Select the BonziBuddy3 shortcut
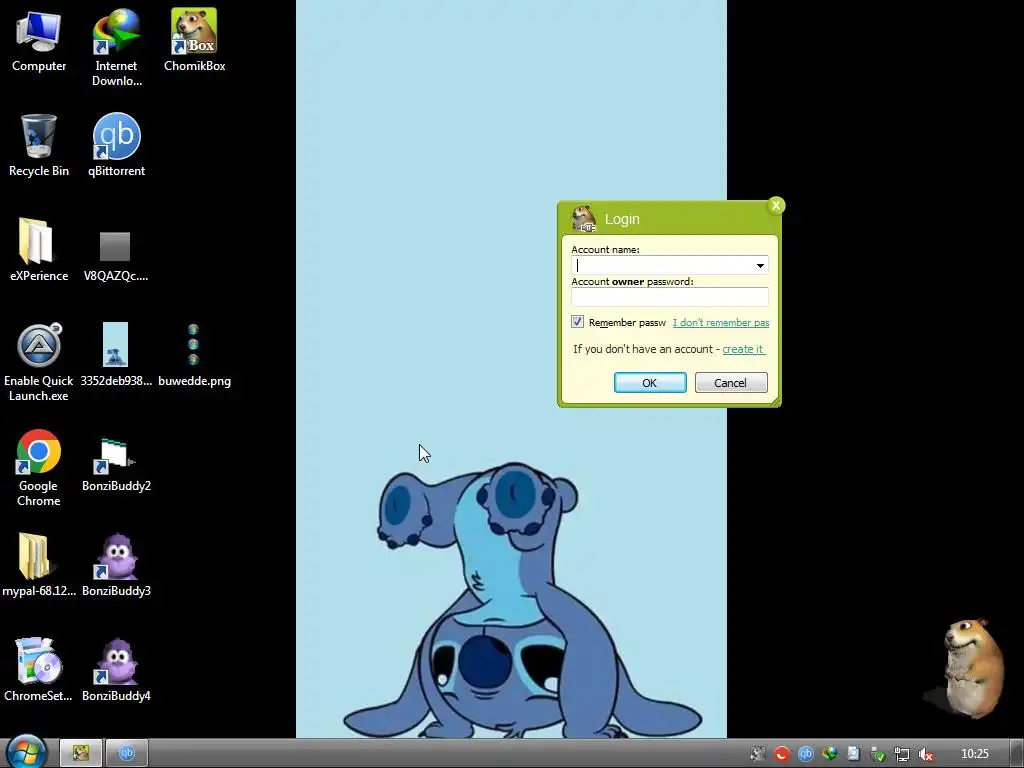Screen dimensions: 1024x768 pyautogui.click(x=116, y=565)
